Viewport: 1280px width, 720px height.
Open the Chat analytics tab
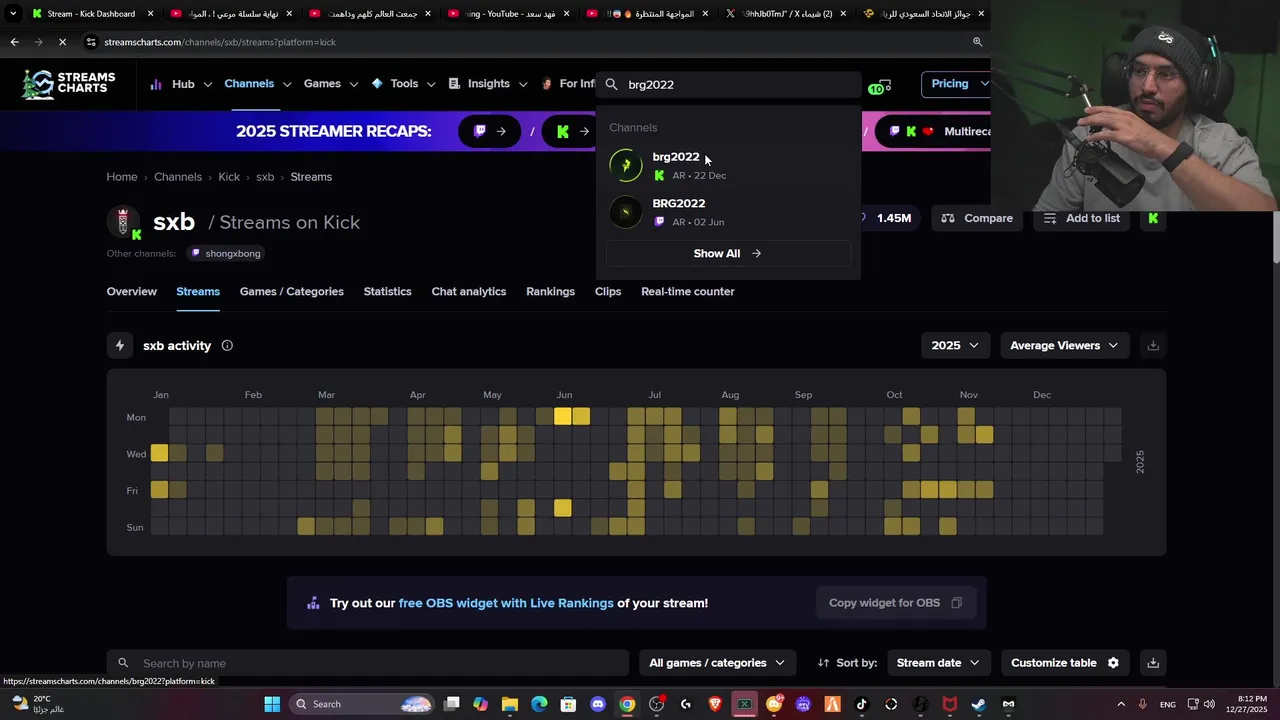(469, 292)
